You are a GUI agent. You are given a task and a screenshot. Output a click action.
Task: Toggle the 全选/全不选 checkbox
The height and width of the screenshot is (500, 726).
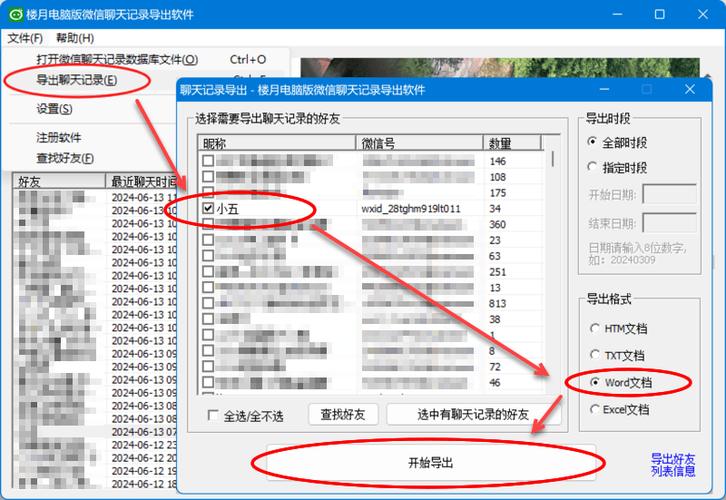tap(213, 415)
